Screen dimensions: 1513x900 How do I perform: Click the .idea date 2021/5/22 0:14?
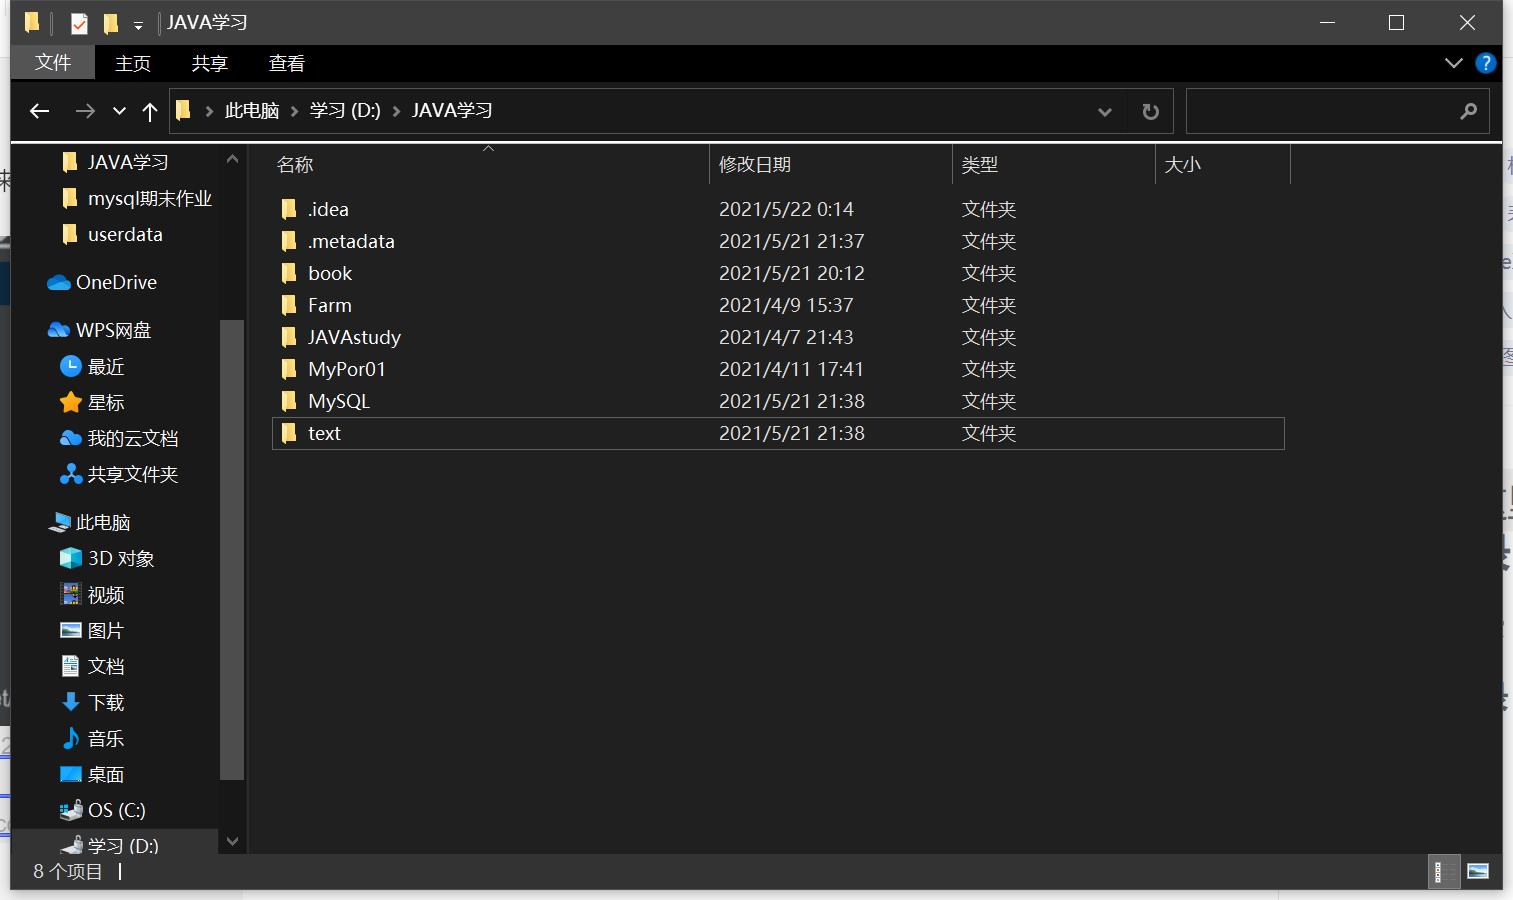pyautogui.click(x=786, y=209)
